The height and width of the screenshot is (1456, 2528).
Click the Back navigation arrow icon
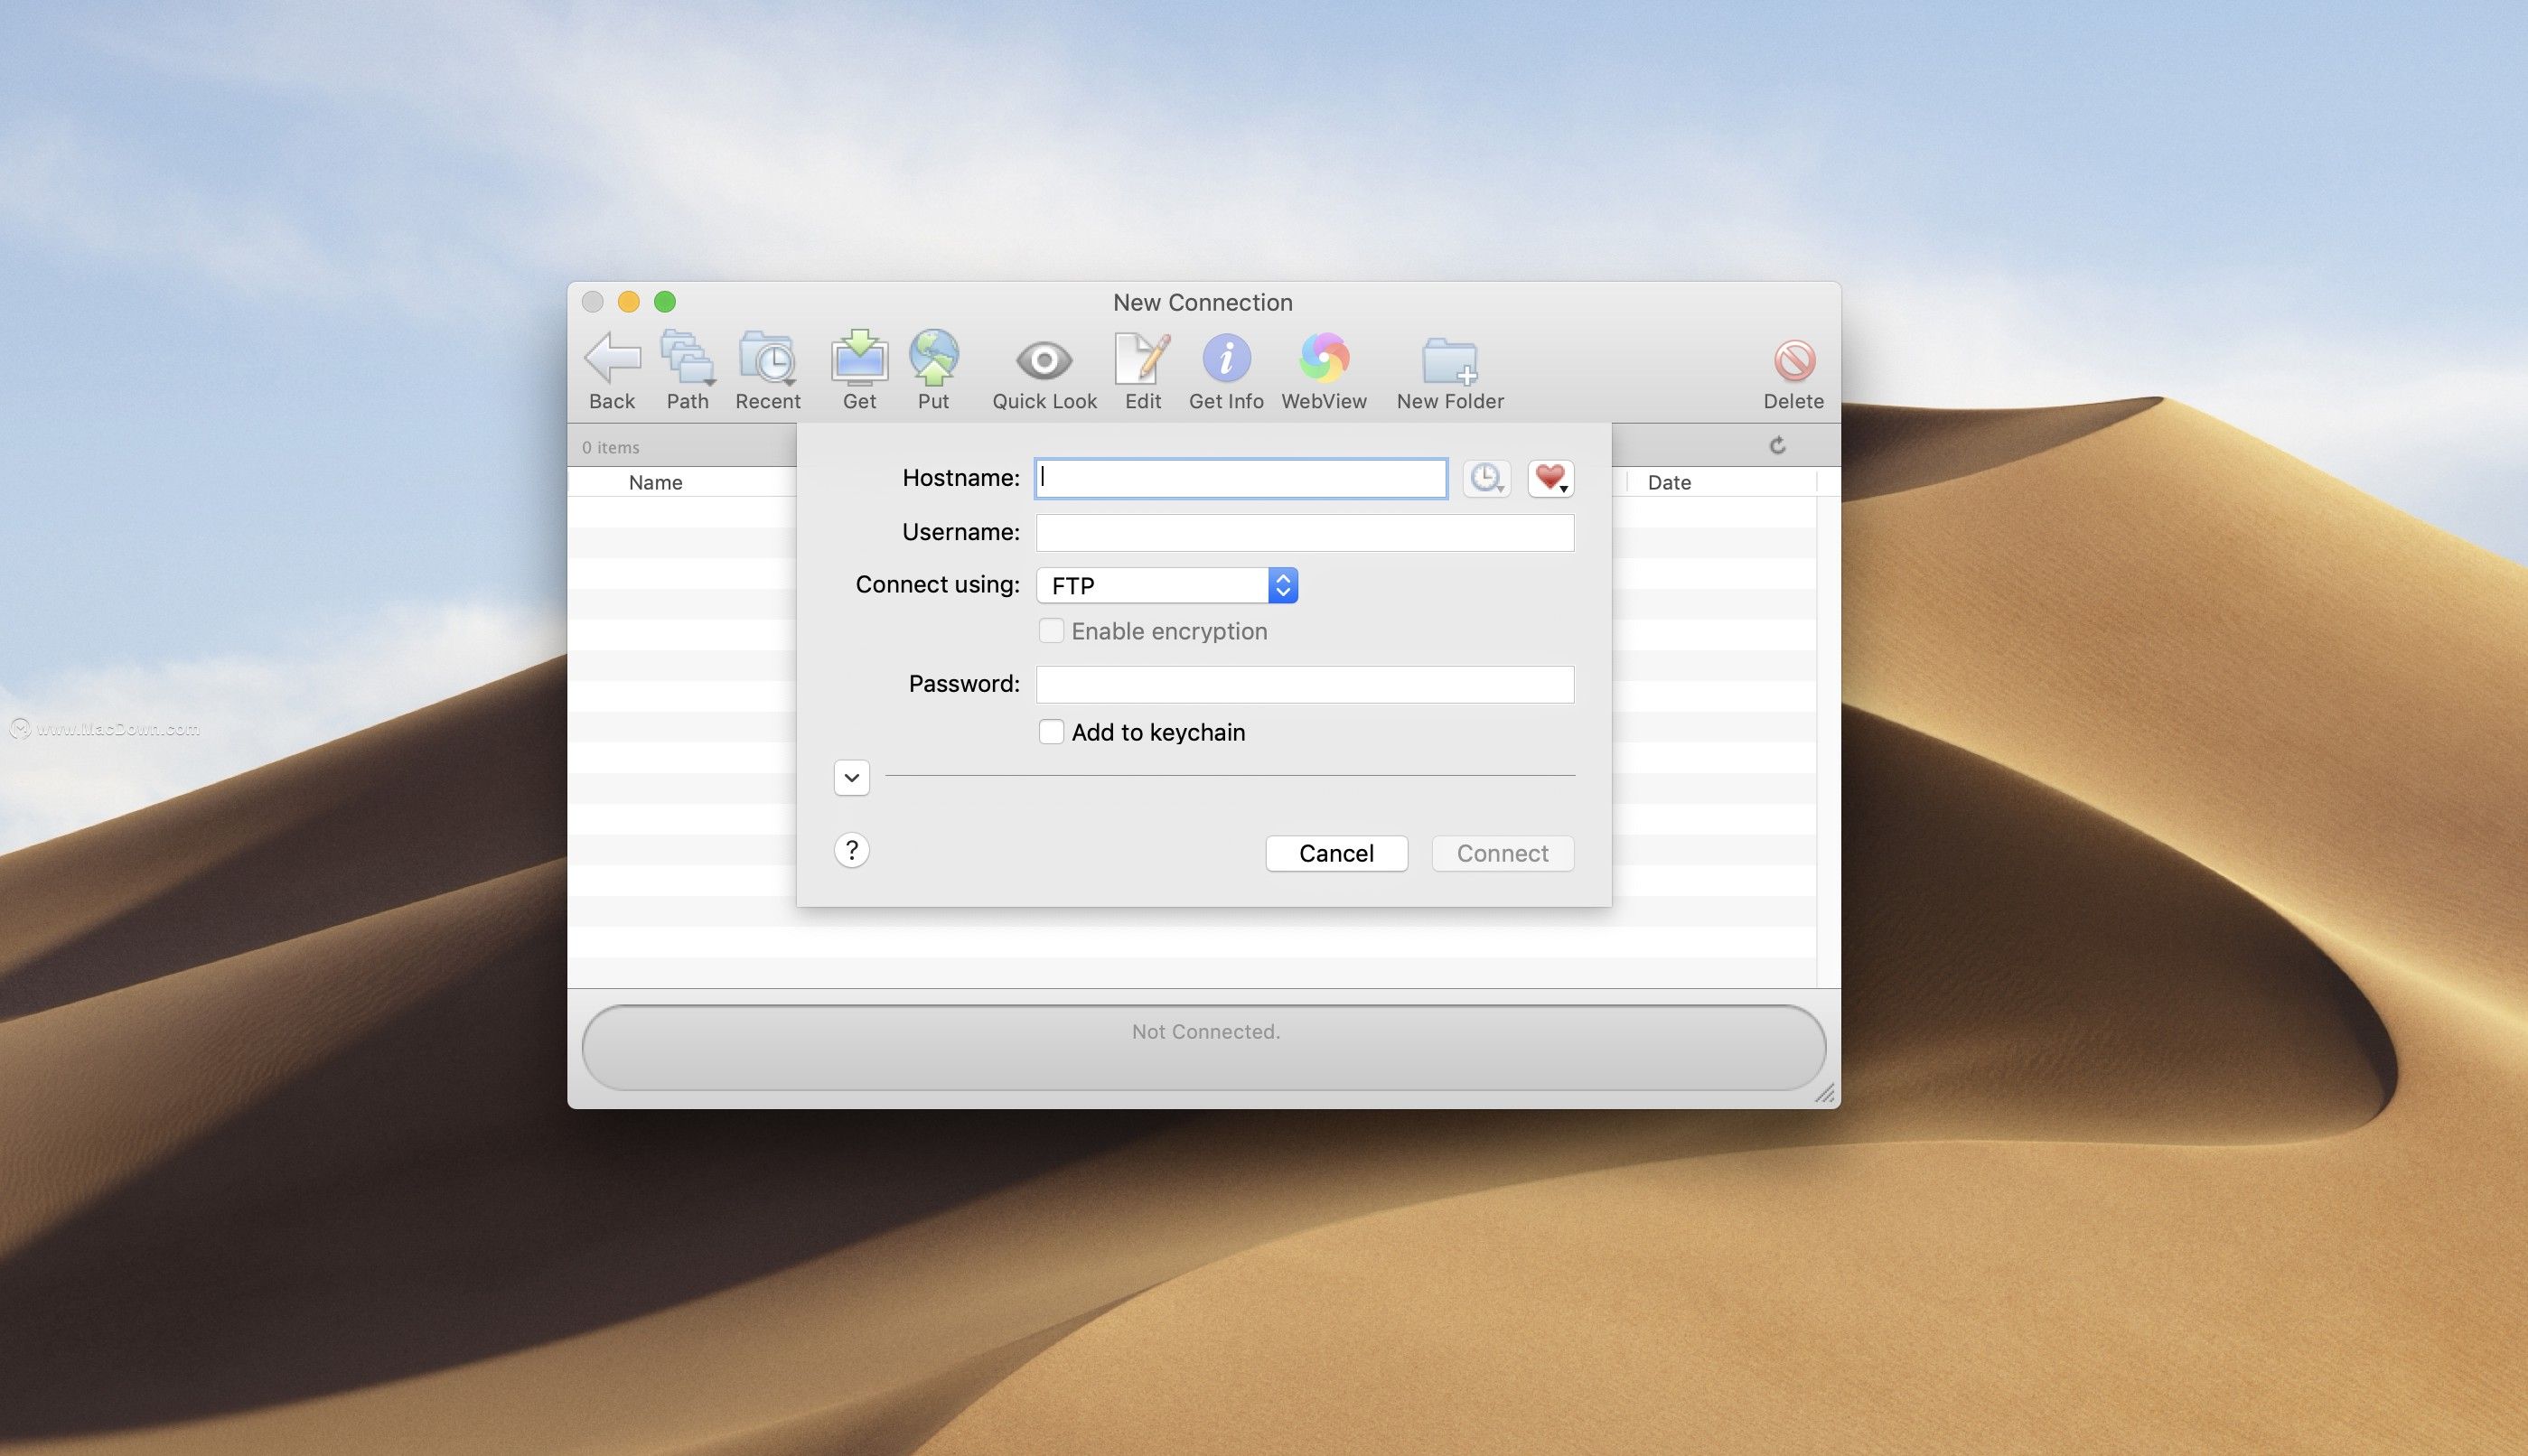tap(611, 359)
